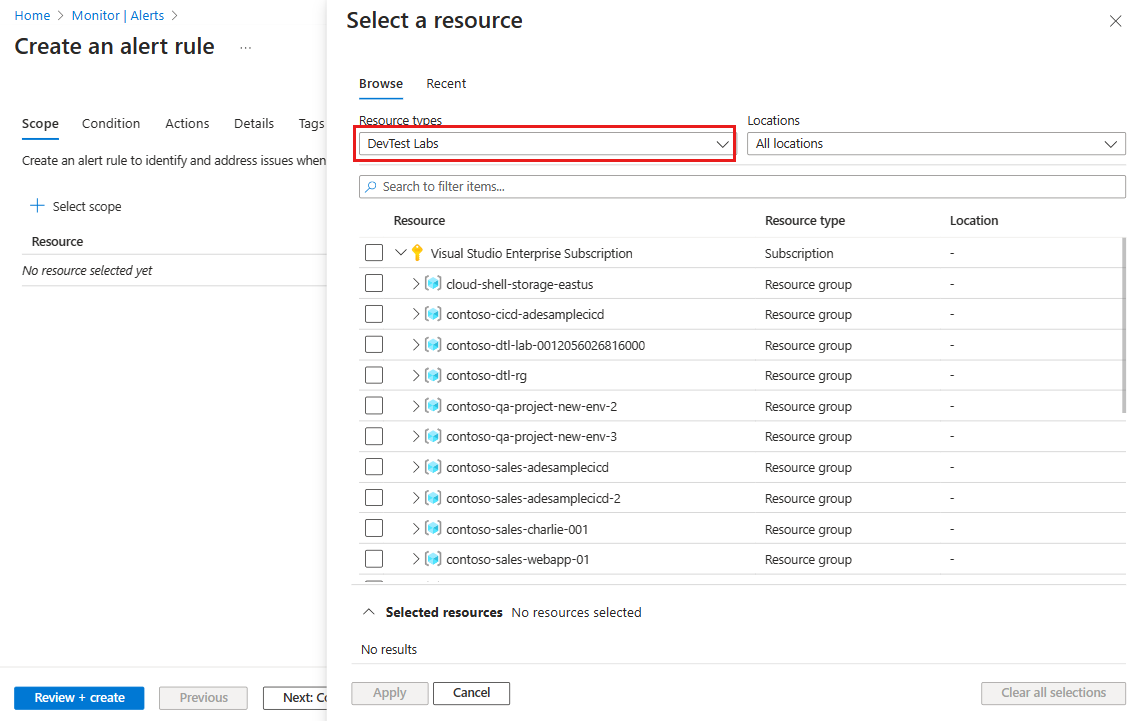
Task: Click the yellow key icon on Visual Studio Enterprise Subscription
Action: pos(417,252)
